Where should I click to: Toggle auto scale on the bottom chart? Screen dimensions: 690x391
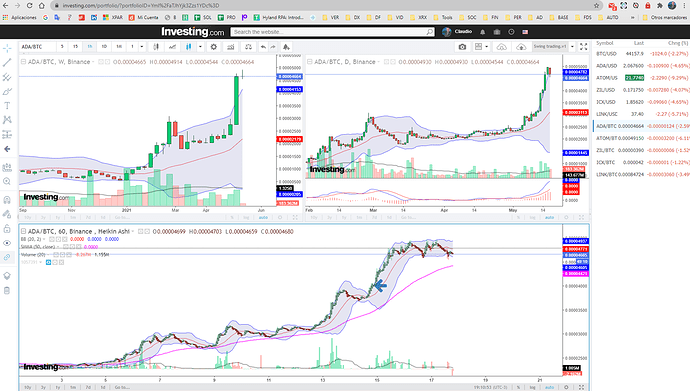pos(549,387)
